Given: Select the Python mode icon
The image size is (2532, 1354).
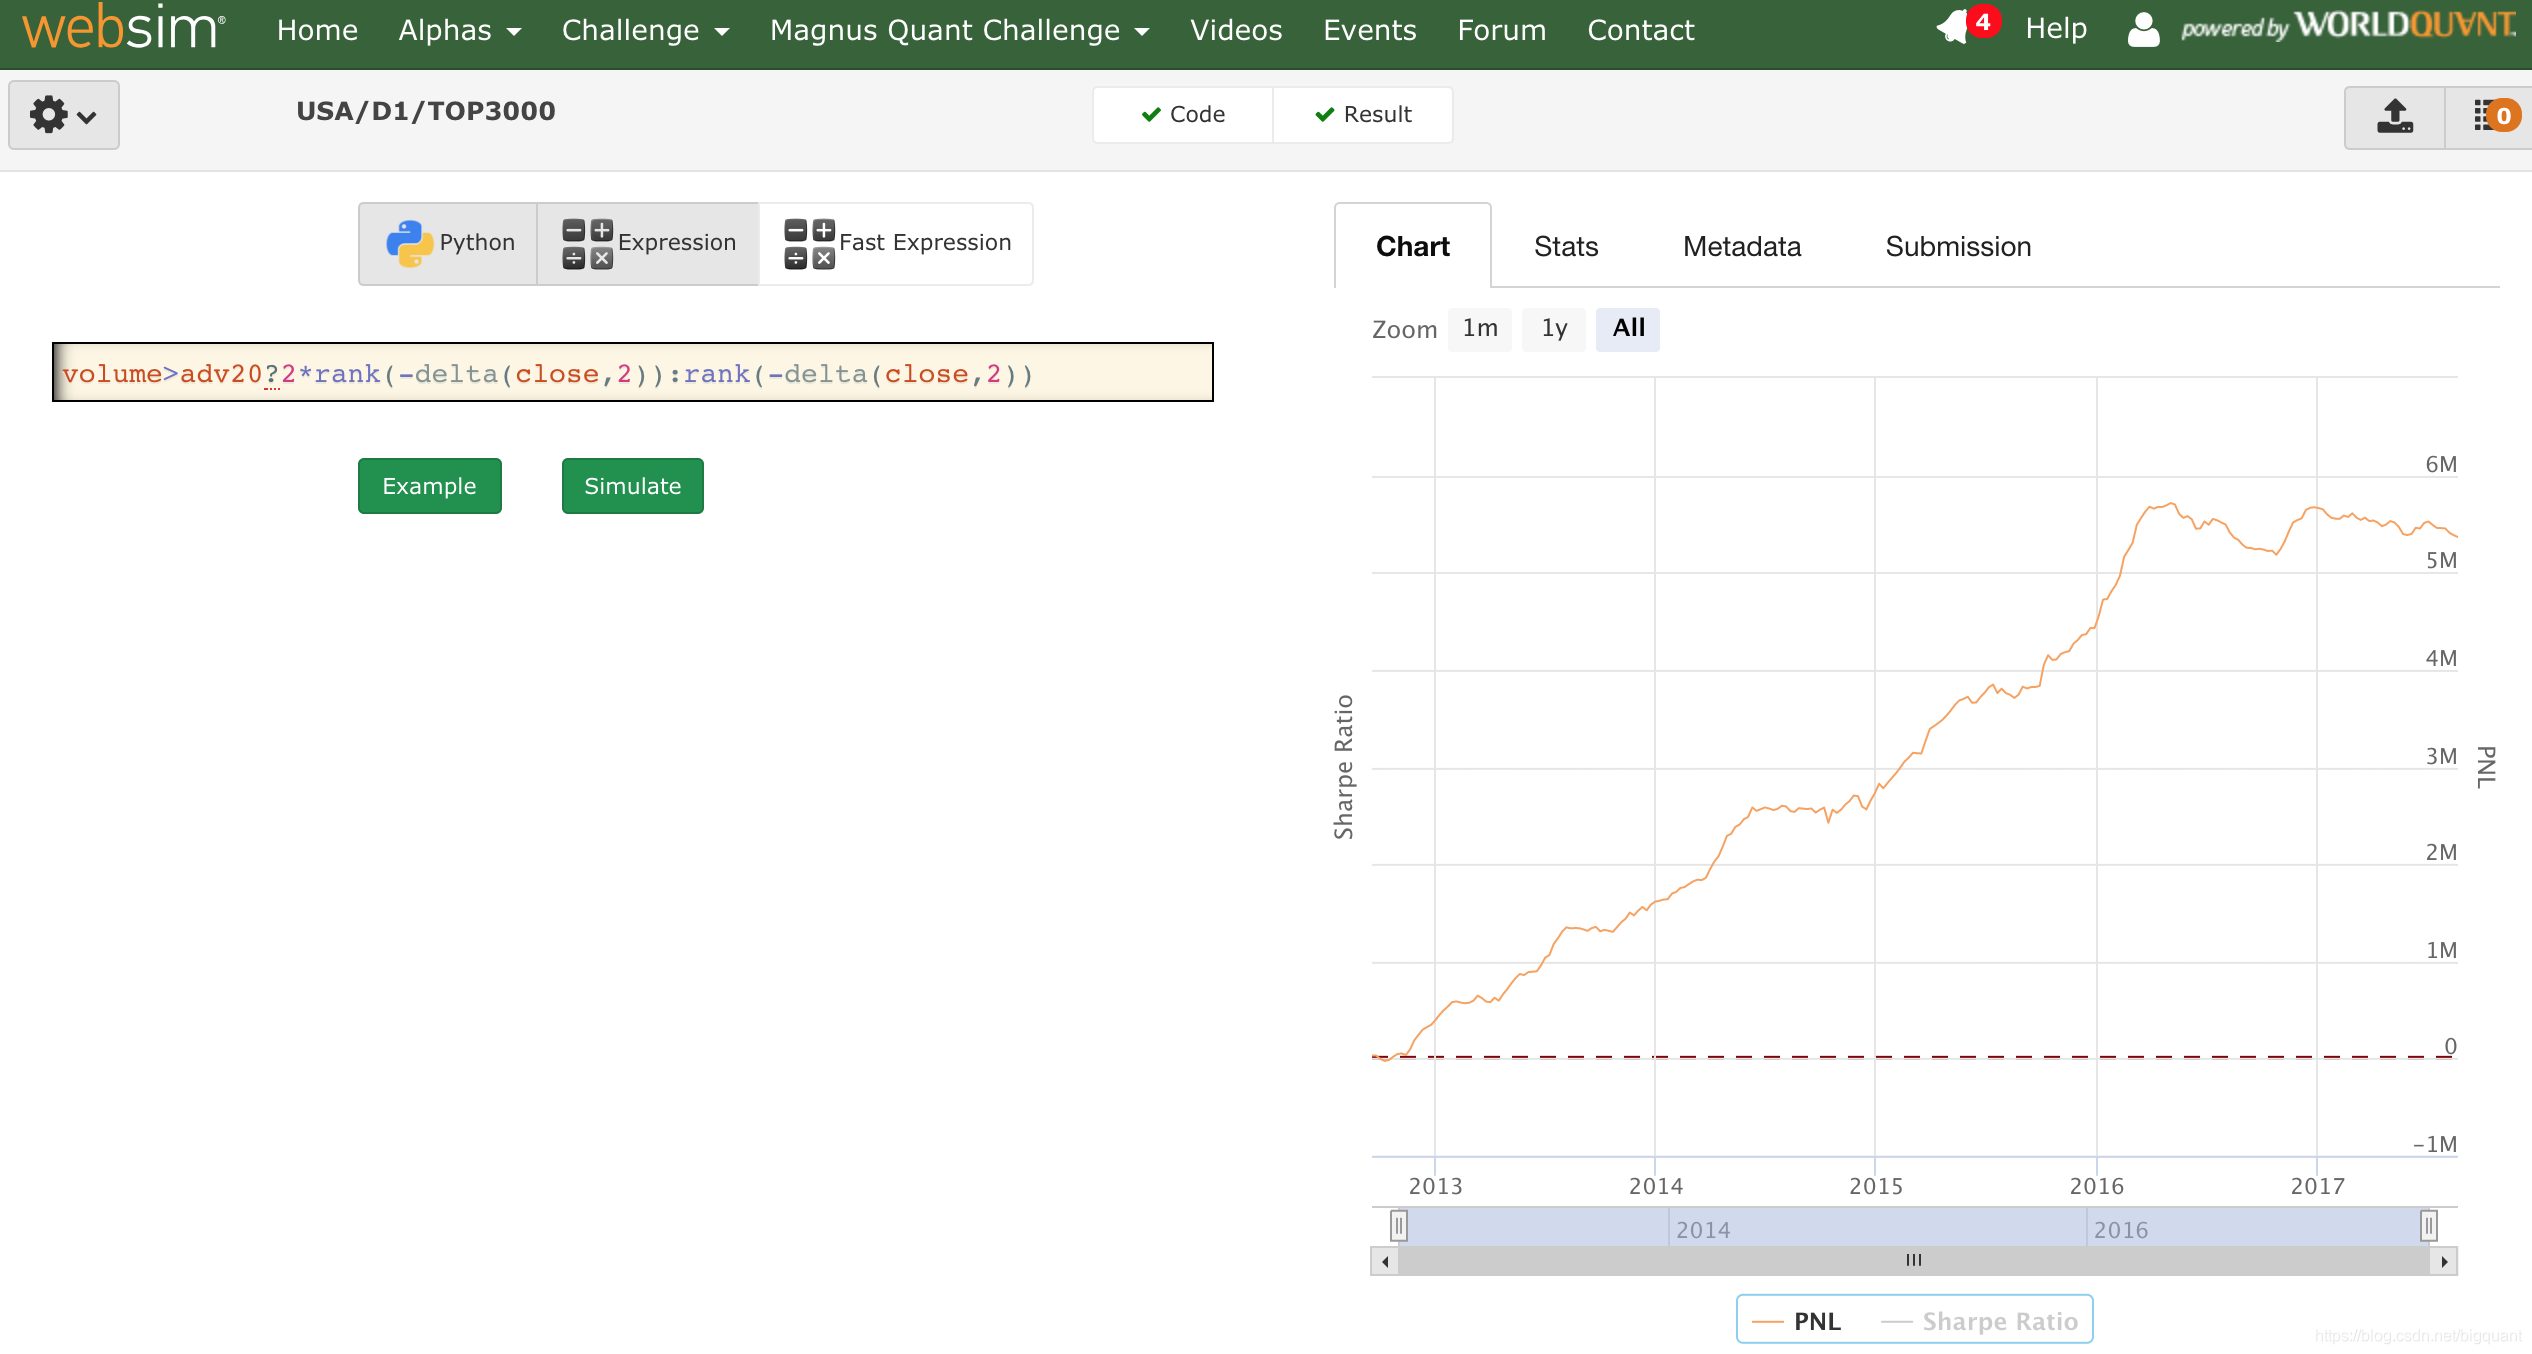Looking at the screenshot, I should coord(409,243).
